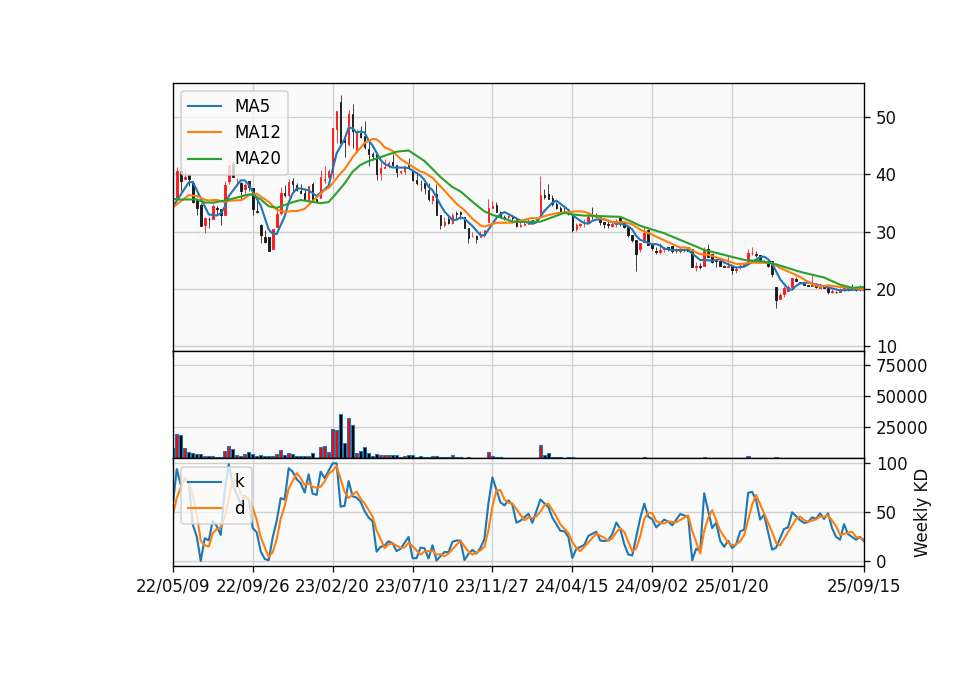Click the MA5 legend label
Image resolution: width=960 pixels, height=690 pixels.
coord(252,106)
